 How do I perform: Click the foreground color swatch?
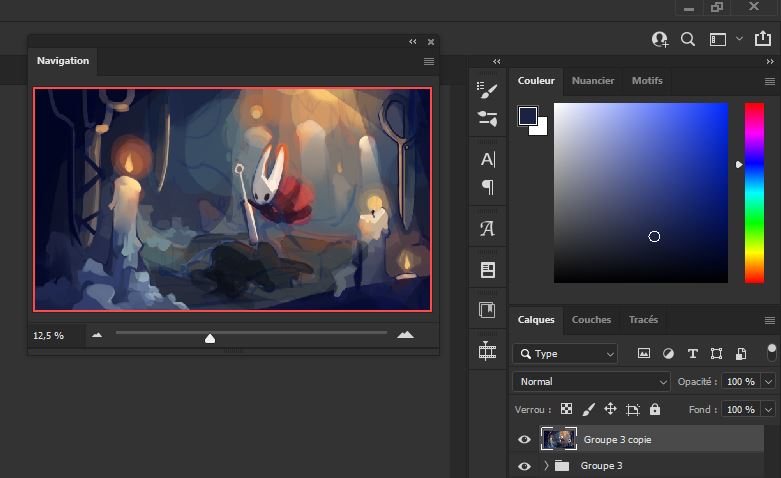tap(527, 116)
